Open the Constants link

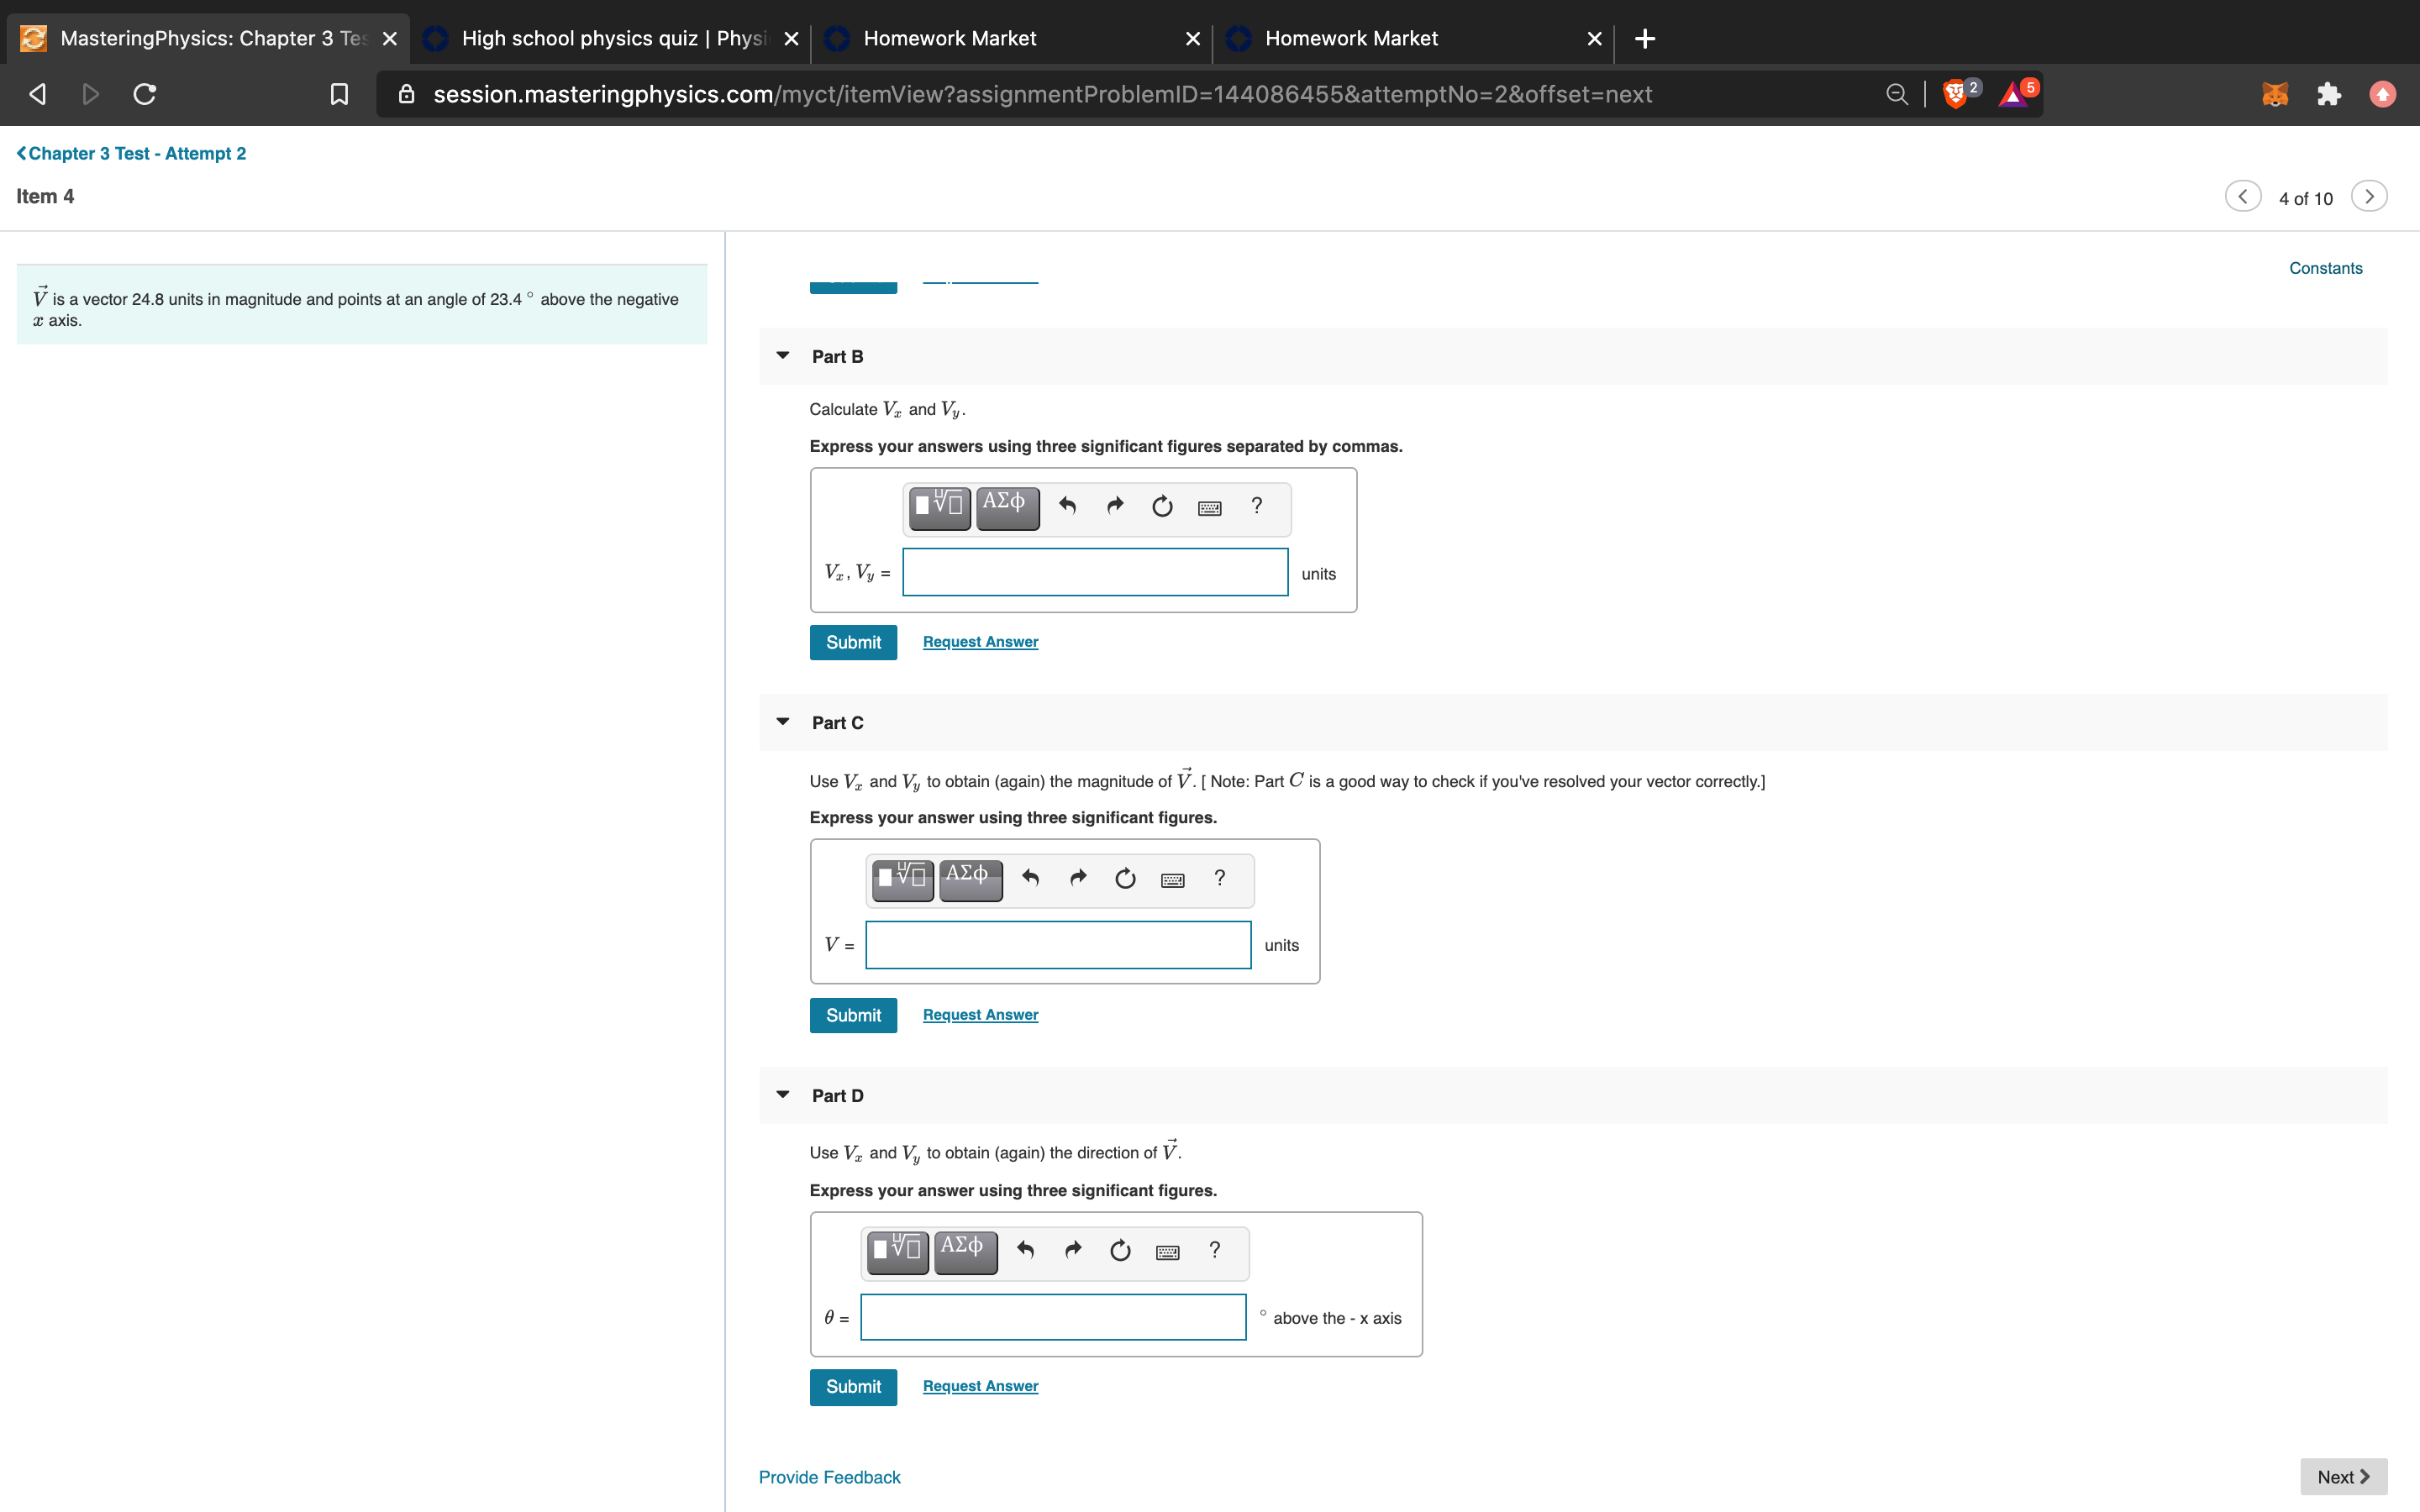2325,268
